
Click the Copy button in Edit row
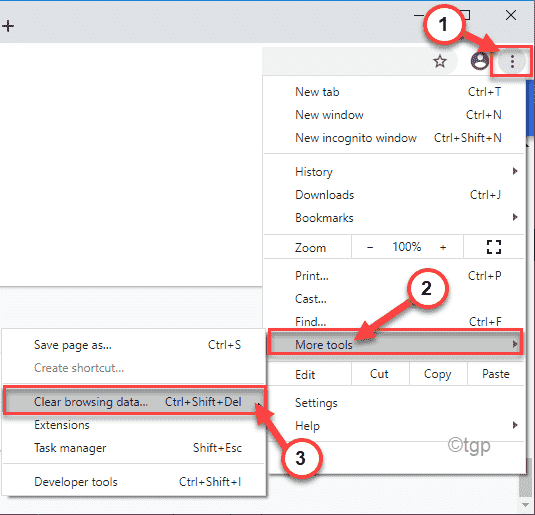pyautogui.click(x=438, y=374)
